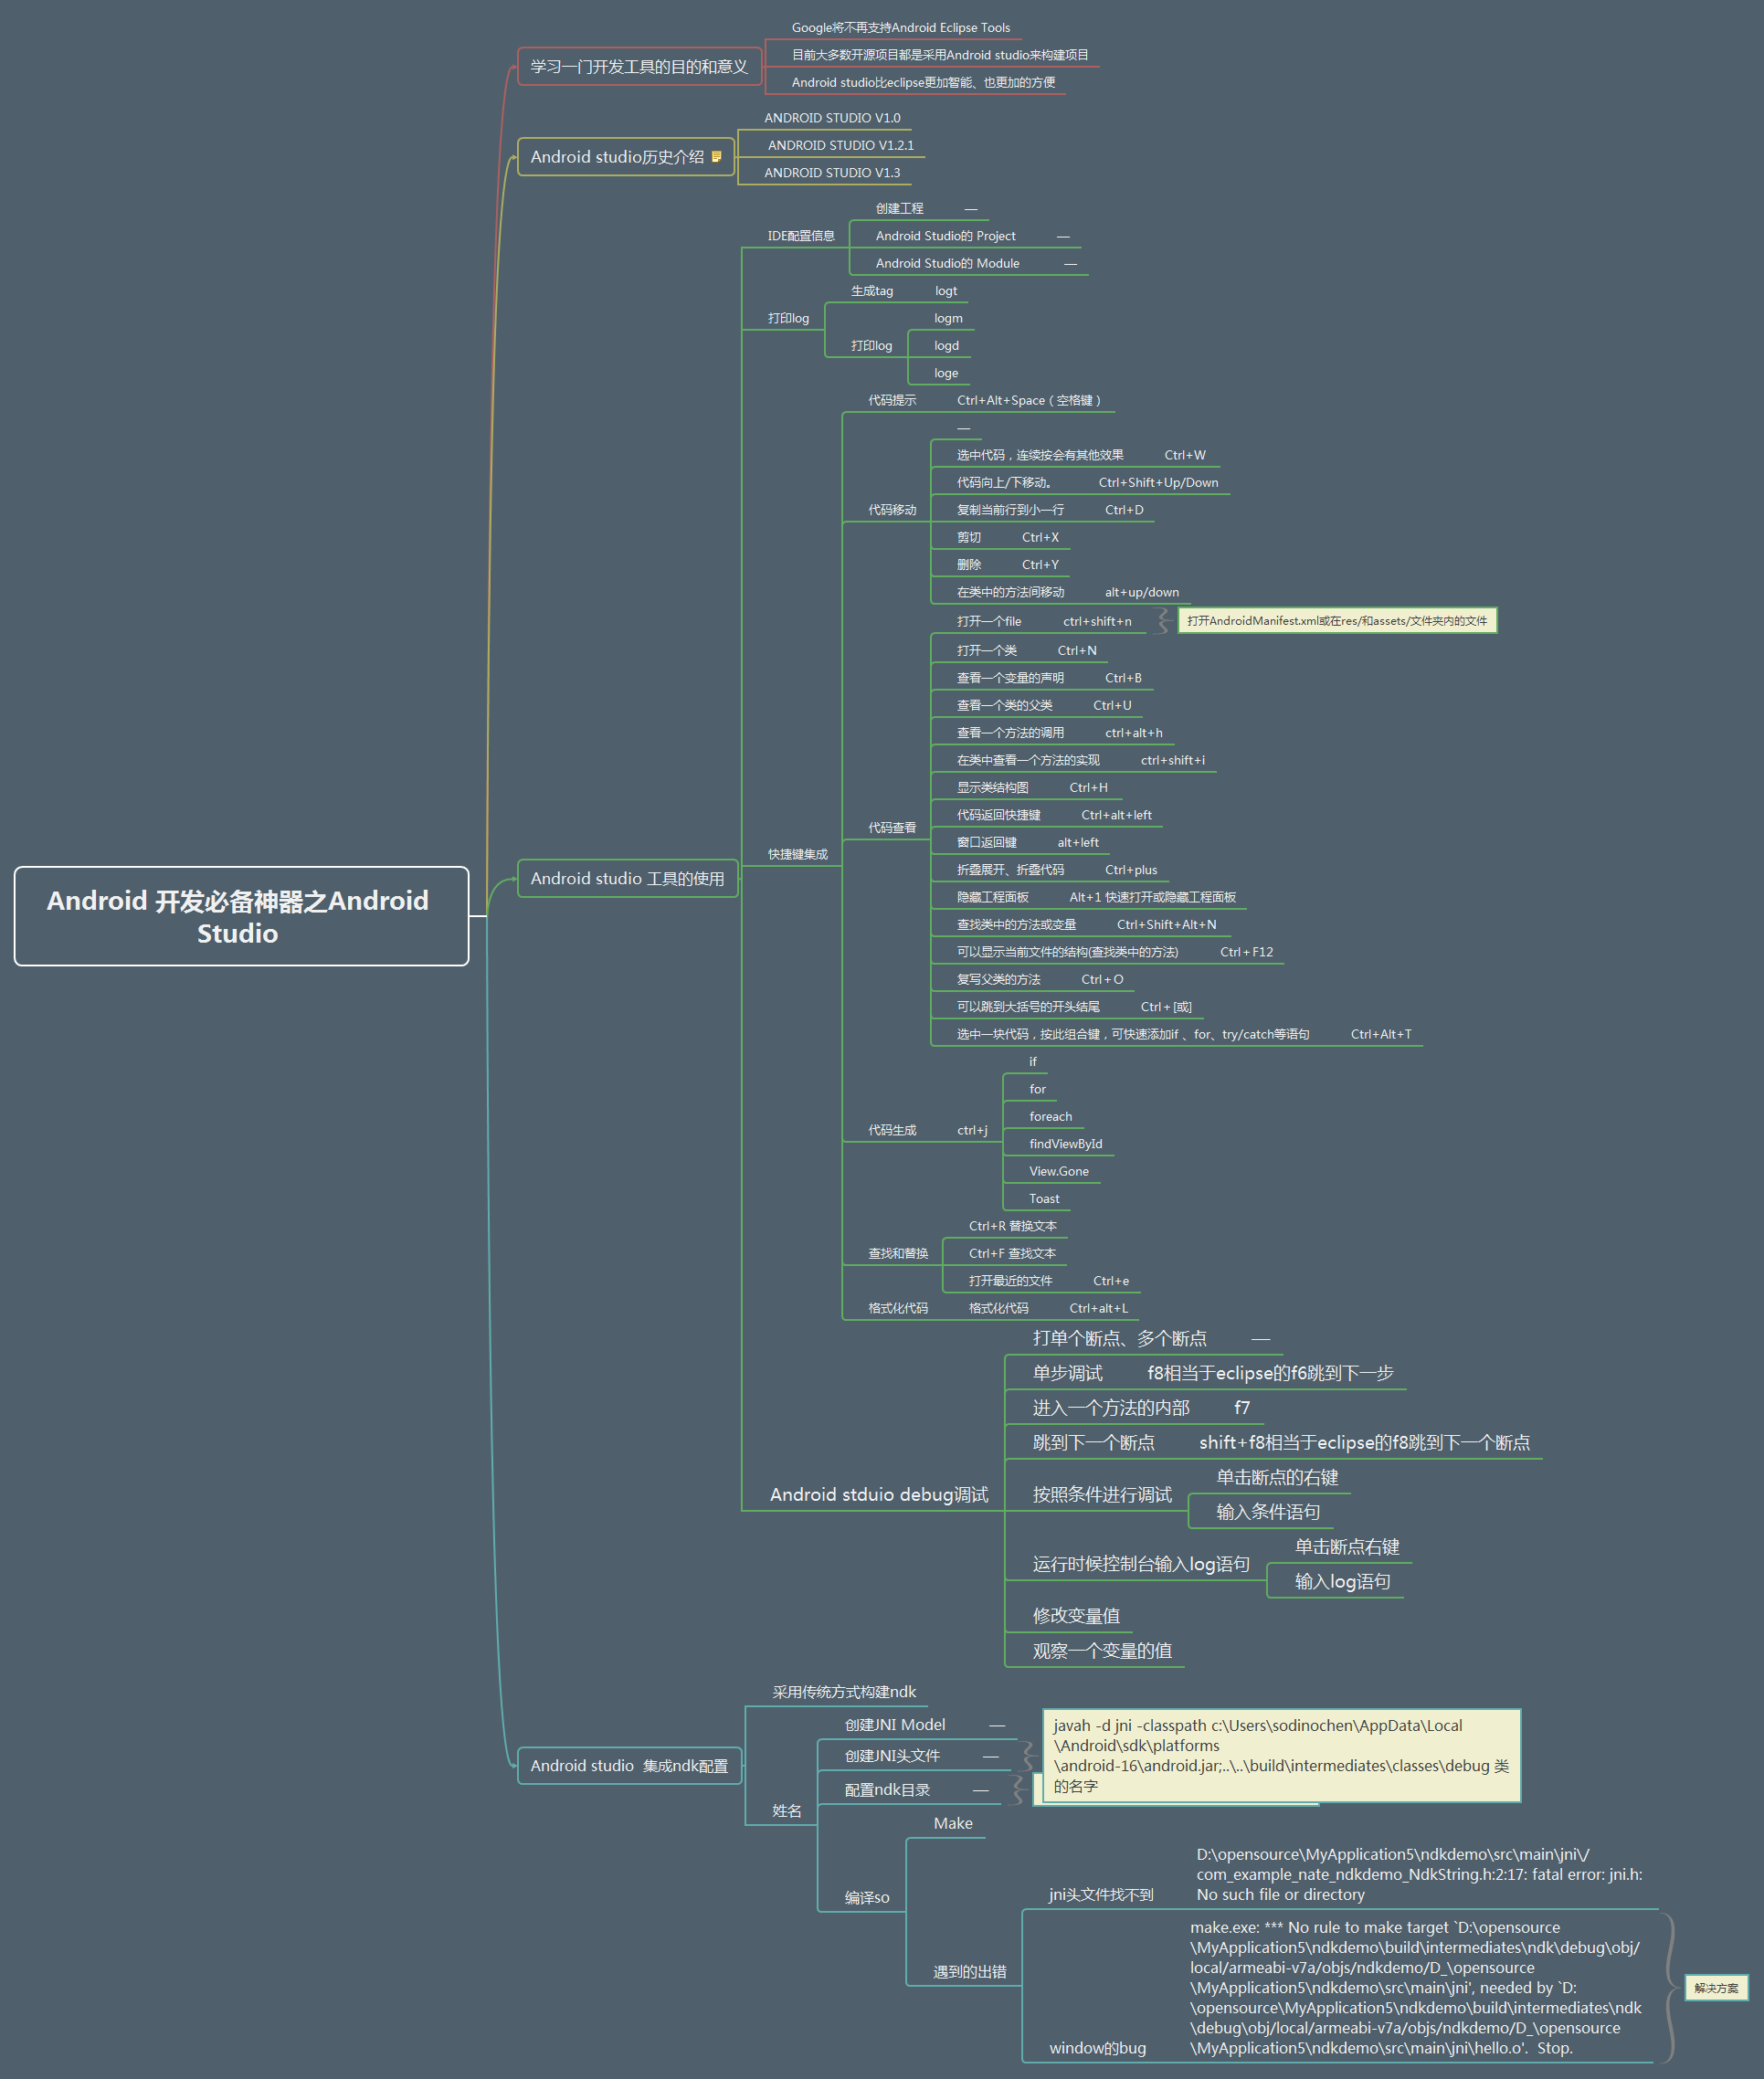Click the 解决方案 label box
The image size is (1764, 2079).
coord(1716,1988)
